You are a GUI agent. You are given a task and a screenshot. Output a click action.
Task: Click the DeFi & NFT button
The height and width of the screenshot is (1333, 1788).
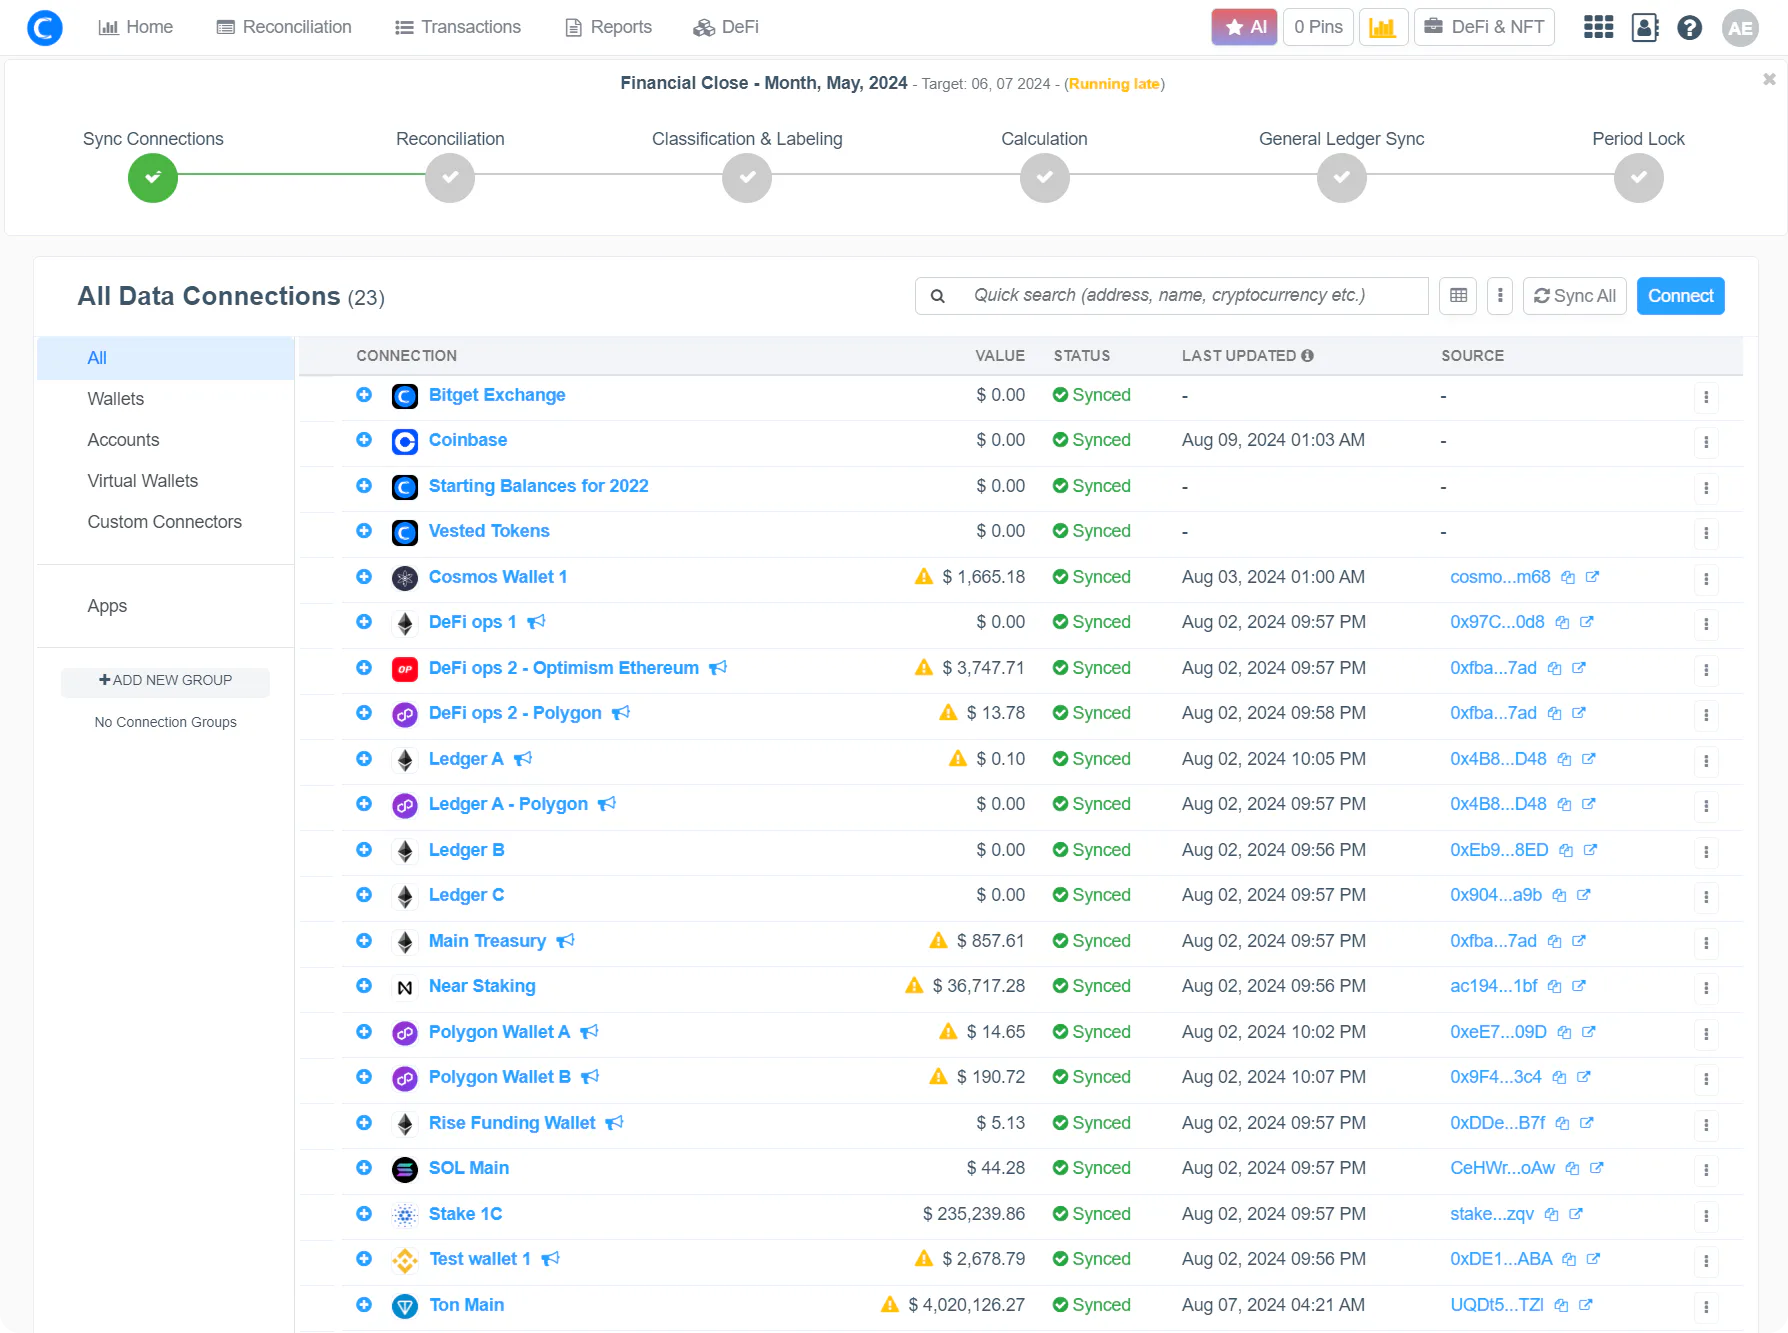tap(1485, 27)
